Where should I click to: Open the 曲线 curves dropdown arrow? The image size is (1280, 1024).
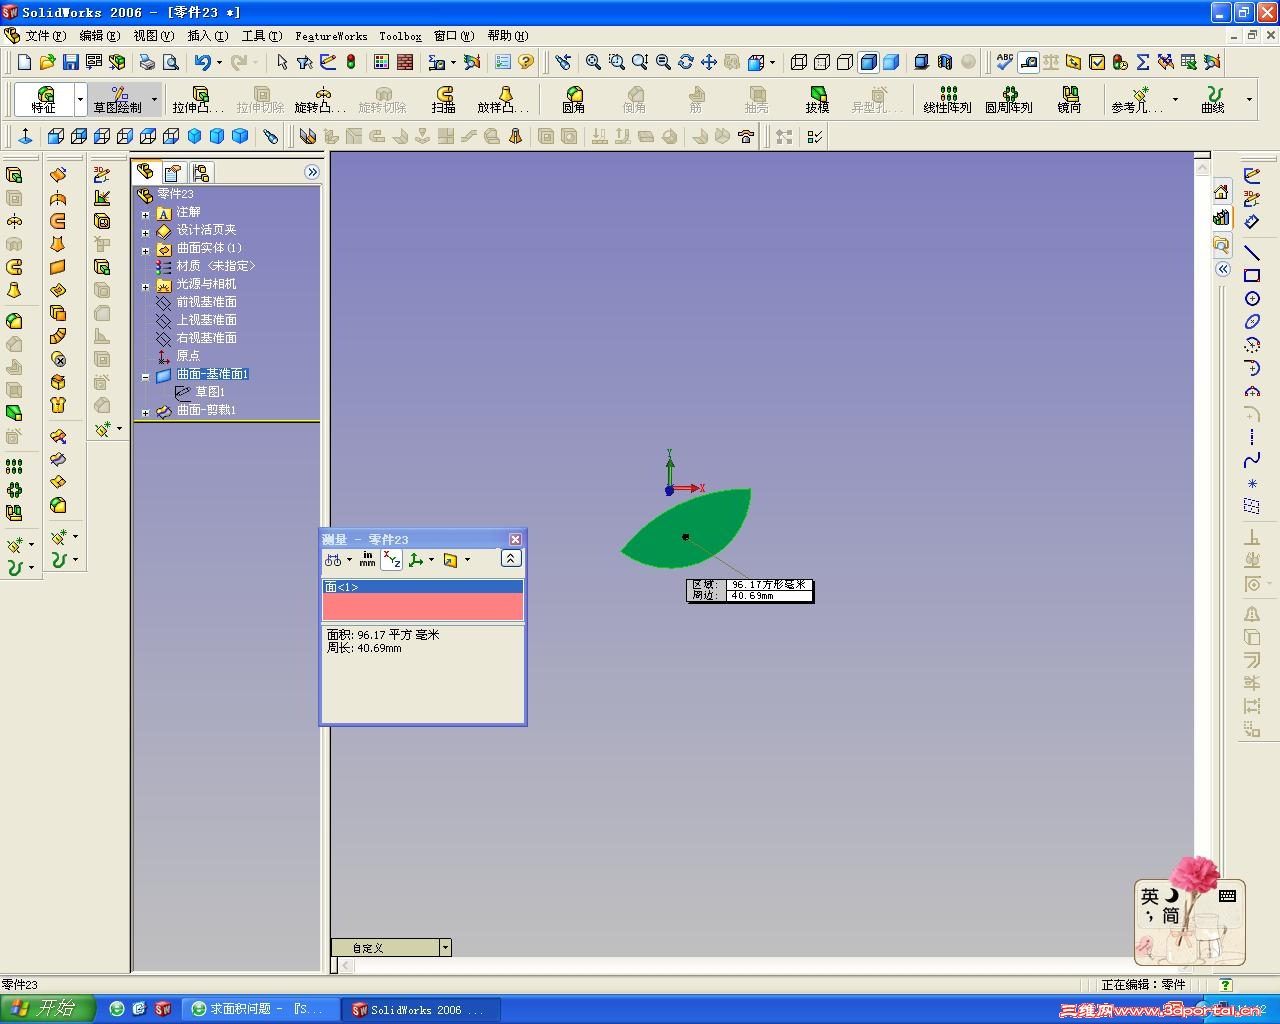point(1249,99)
